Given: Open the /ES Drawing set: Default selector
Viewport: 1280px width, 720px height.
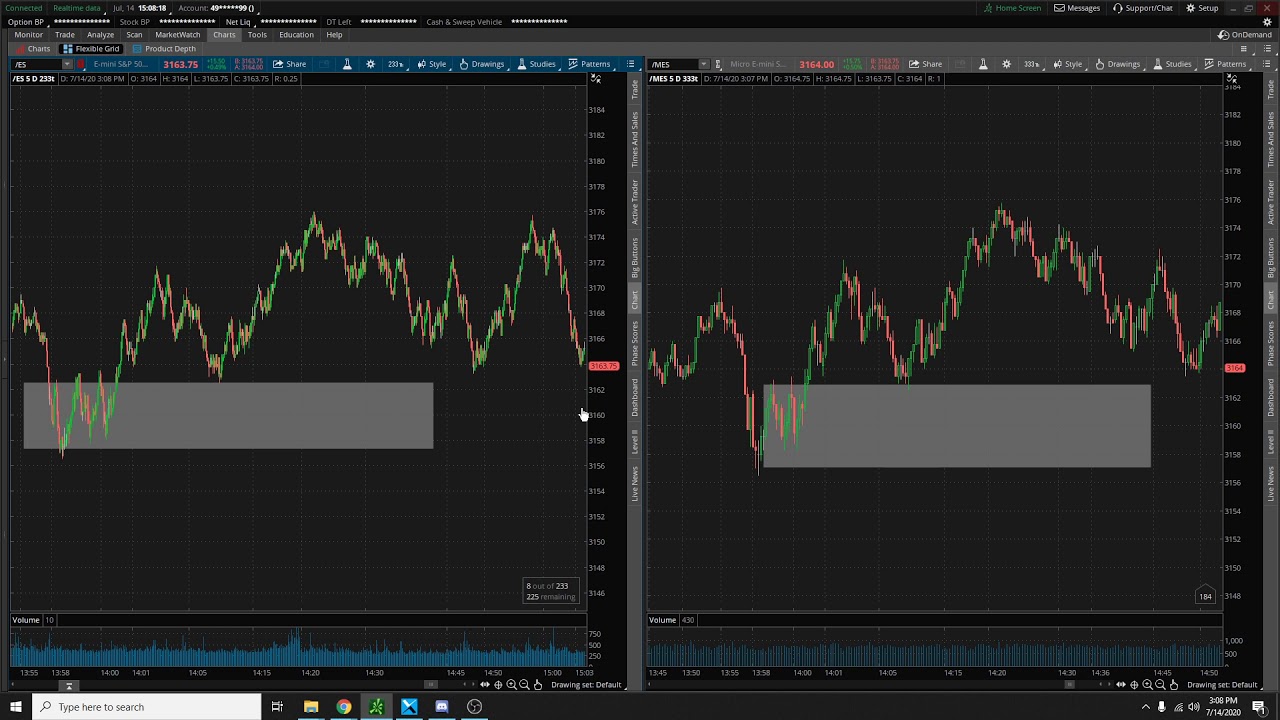Looking at the screenshot, I should (x=587, y=685).
